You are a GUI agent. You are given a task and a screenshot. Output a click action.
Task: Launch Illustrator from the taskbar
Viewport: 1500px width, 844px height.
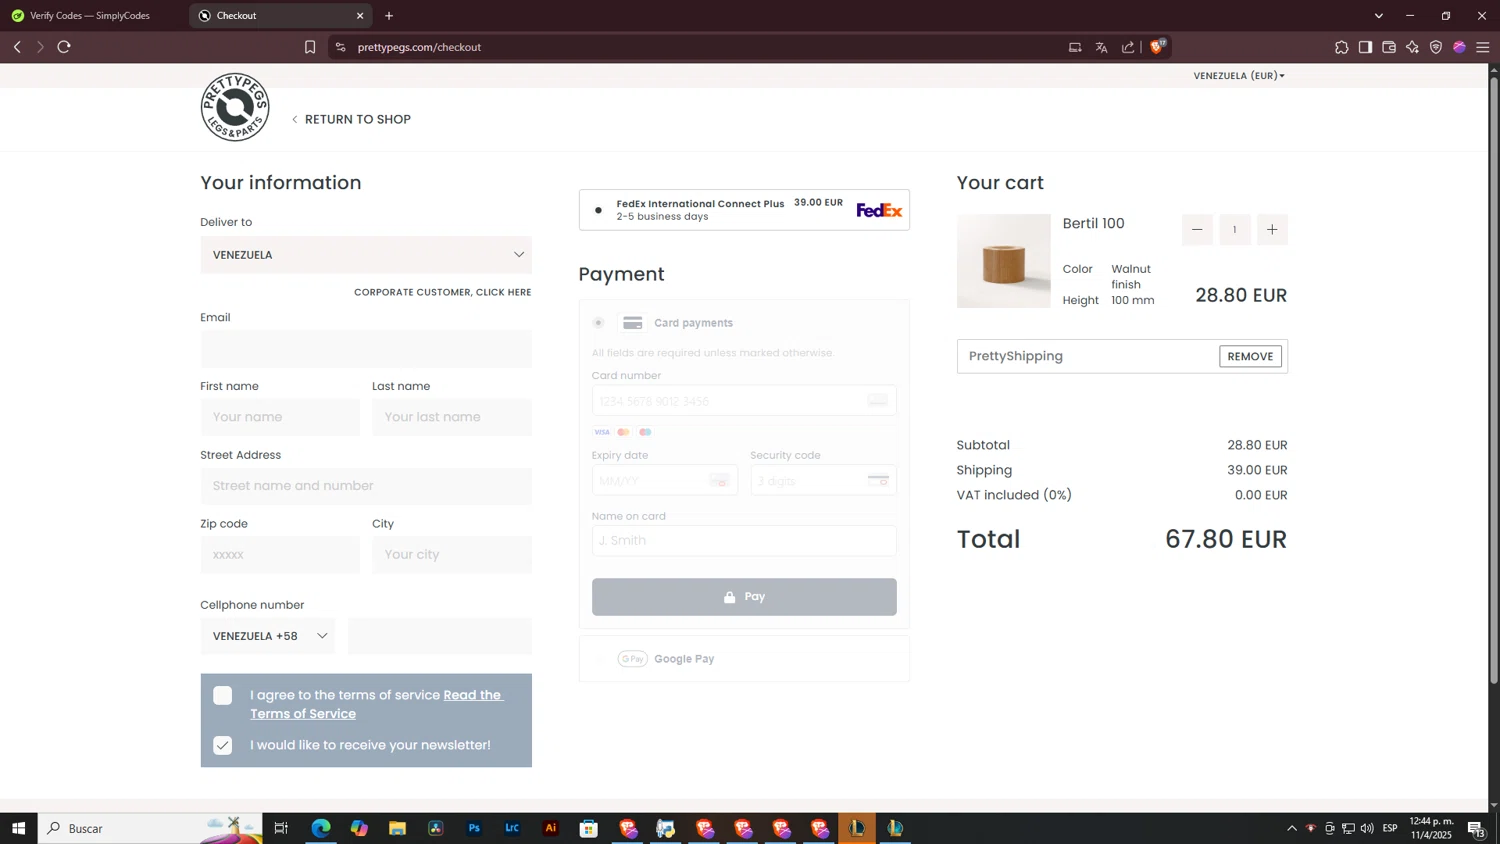tap(550, 828)
